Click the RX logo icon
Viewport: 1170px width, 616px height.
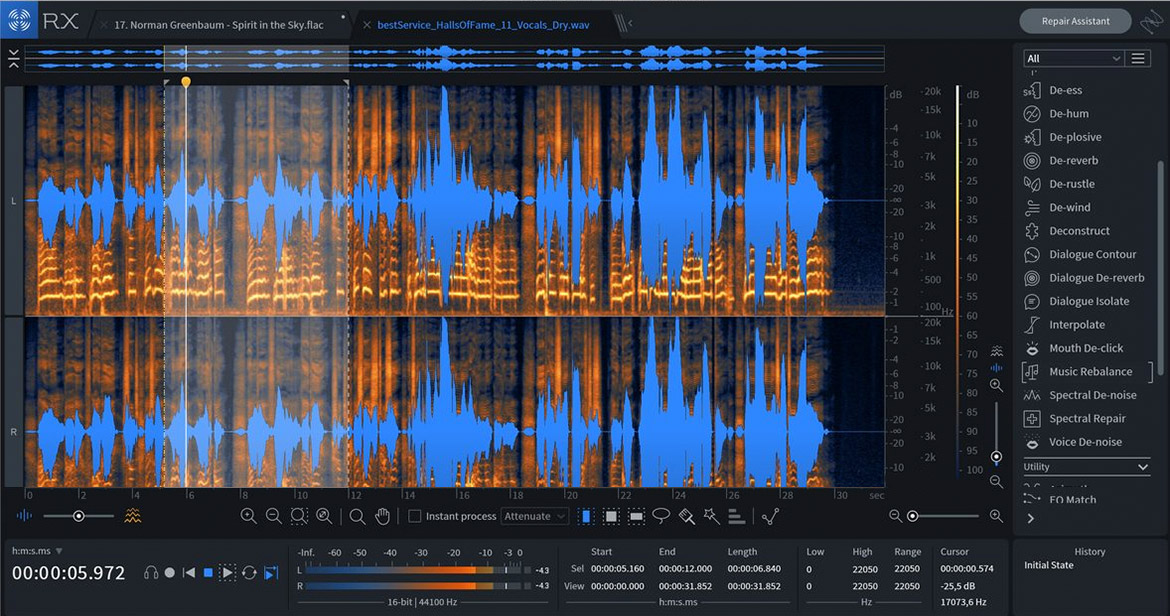(19, 20)
